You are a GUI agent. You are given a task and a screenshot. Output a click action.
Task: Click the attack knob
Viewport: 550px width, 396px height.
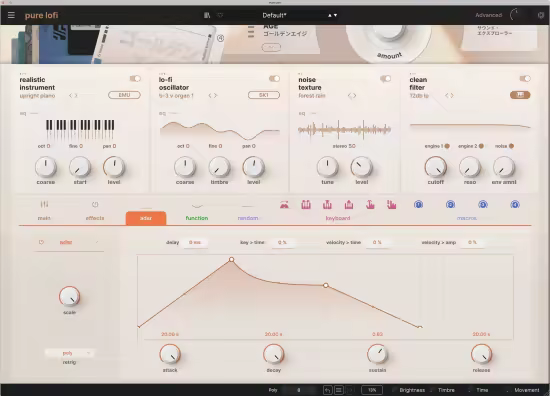[x=170, y=354]
